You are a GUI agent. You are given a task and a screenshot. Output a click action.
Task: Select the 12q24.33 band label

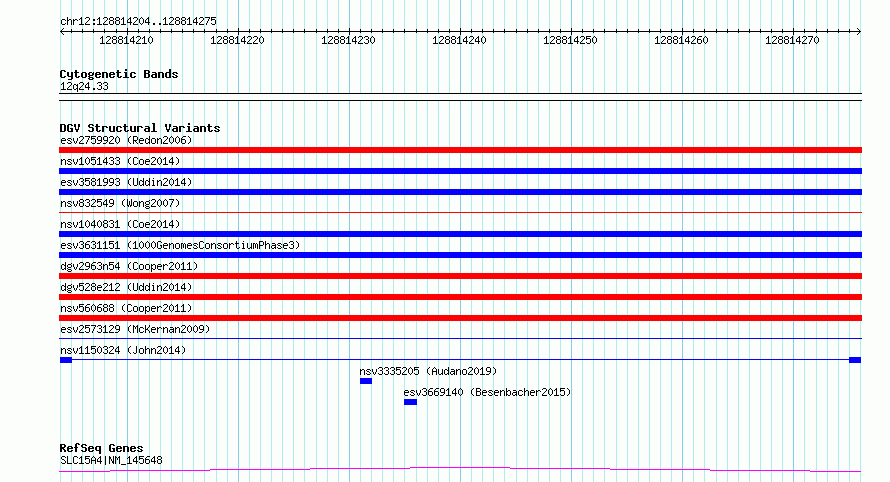pyautogui.click(x=84, y=86)
